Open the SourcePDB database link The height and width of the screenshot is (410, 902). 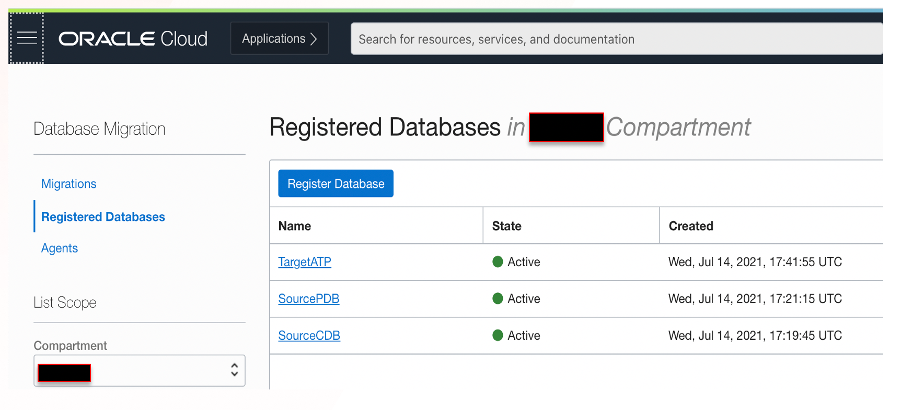click(309, 298)
